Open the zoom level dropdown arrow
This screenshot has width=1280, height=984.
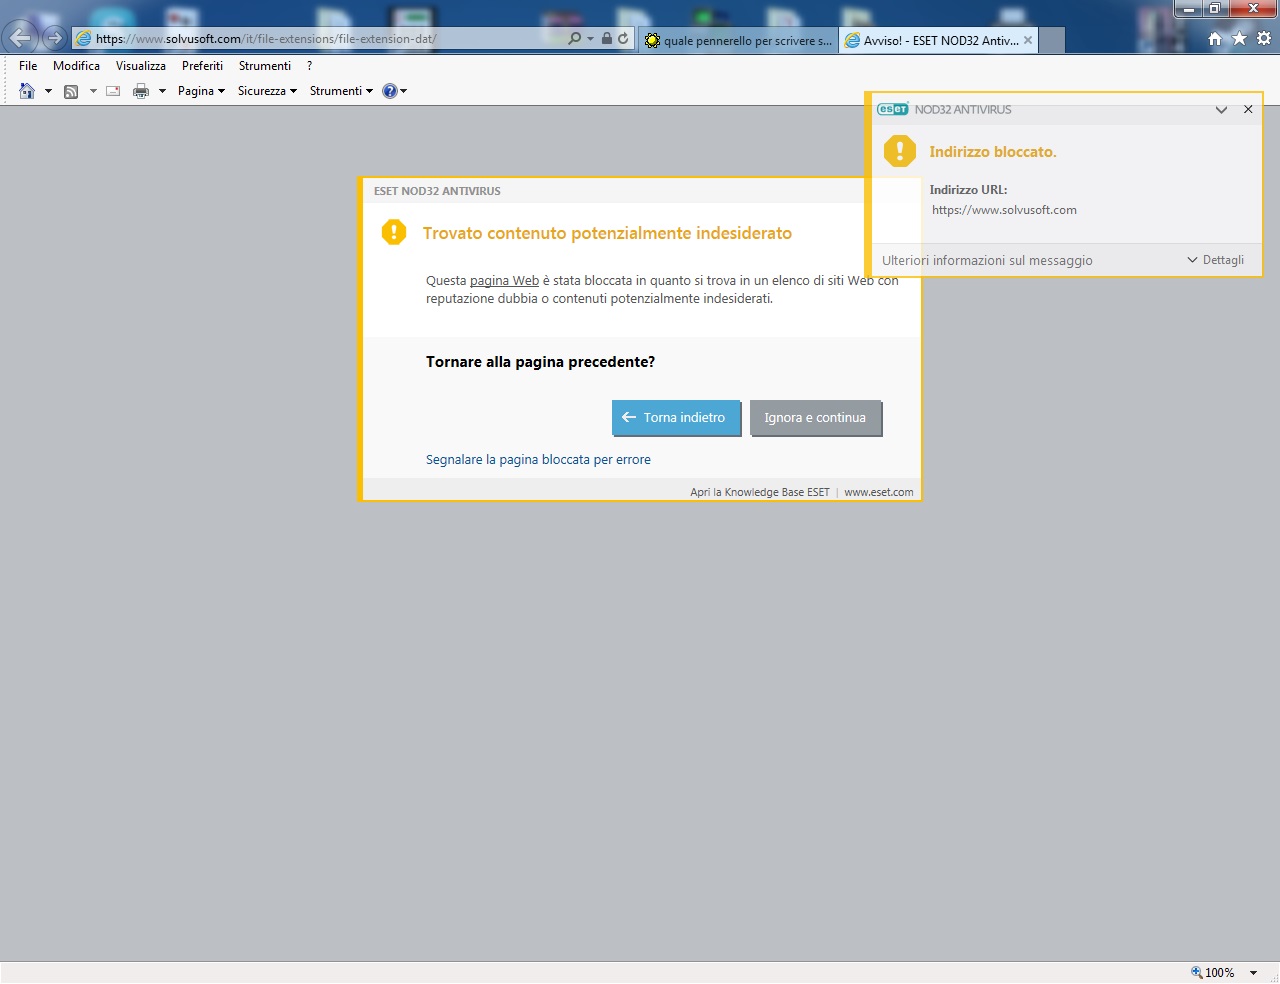[x=1253, y=973]
